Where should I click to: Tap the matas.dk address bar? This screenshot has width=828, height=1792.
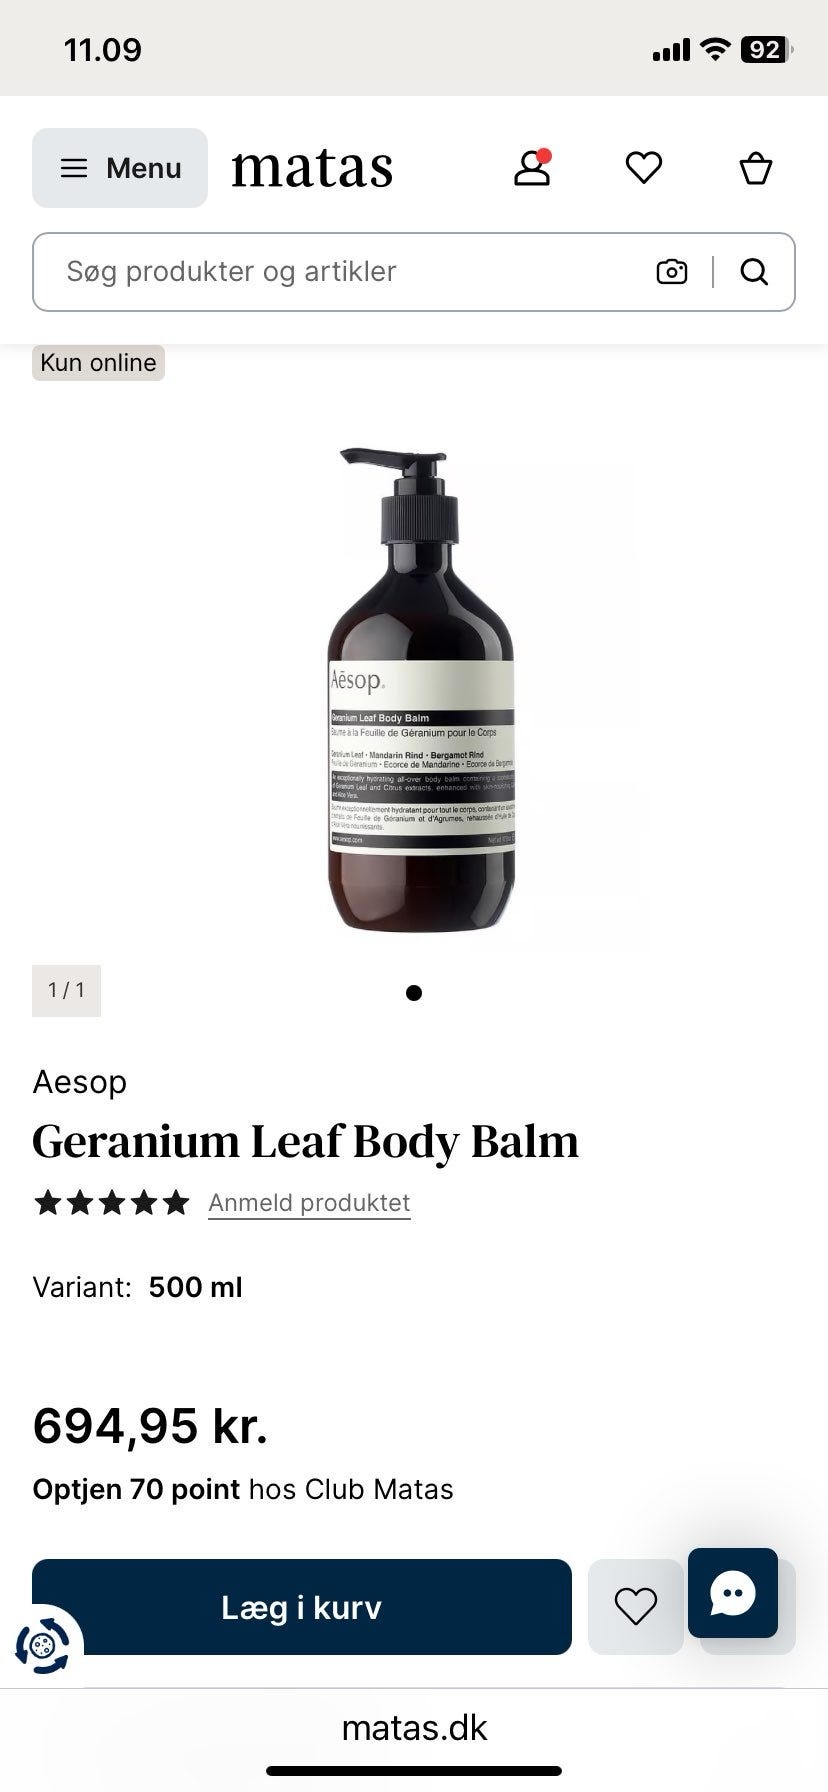(414, 1728)
